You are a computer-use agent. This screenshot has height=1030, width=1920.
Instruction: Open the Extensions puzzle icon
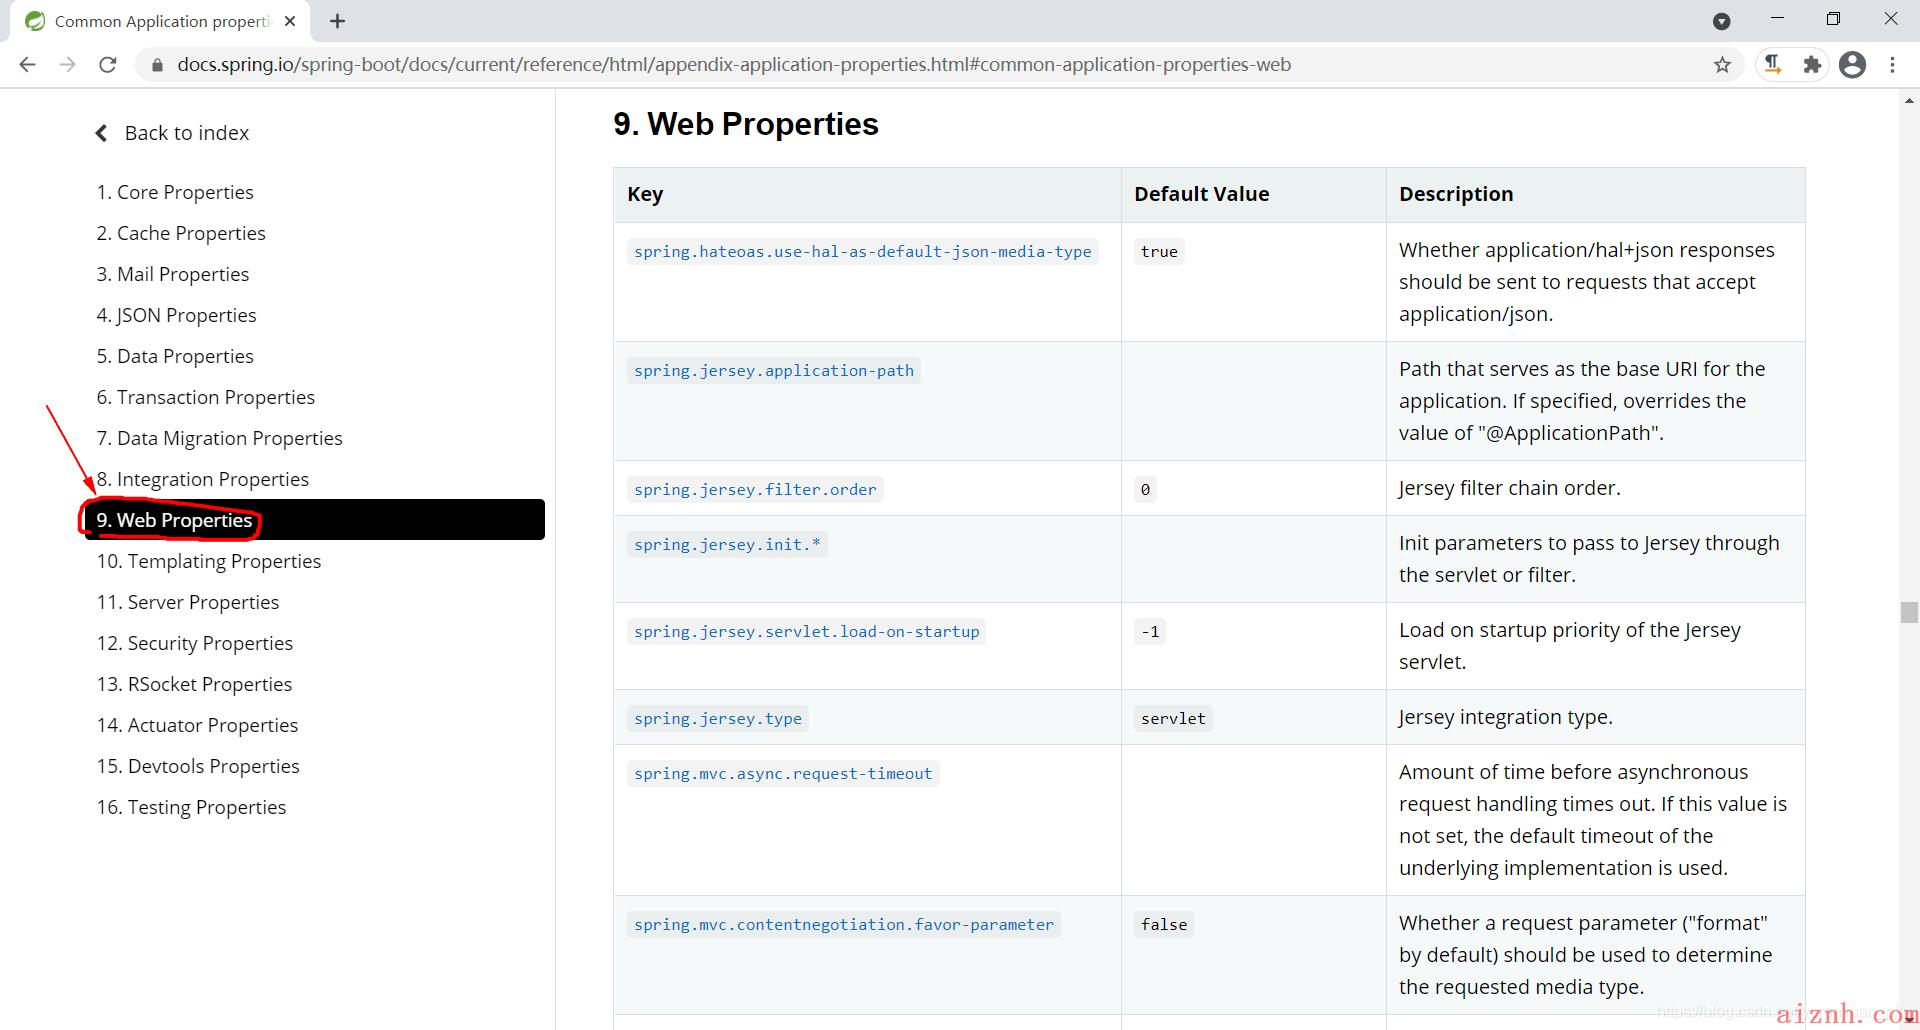[1812, 65]
